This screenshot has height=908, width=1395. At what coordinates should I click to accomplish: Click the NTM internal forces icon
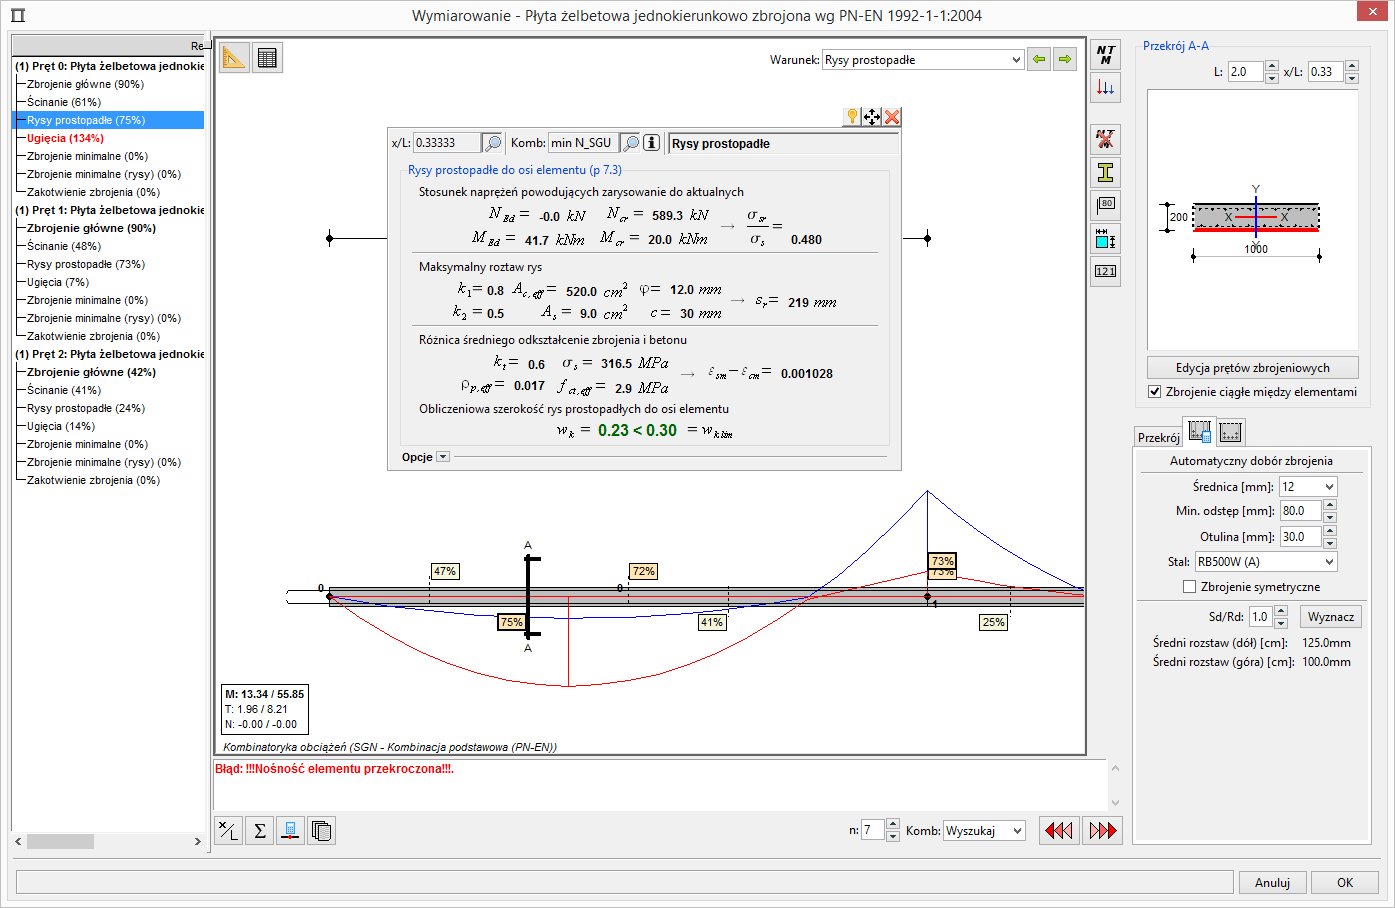coord(1105,55)
